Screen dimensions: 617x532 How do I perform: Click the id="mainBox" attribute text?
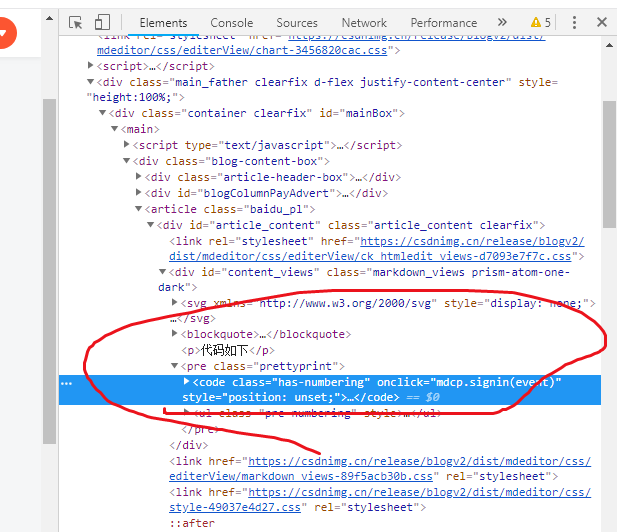click(358, 113)
